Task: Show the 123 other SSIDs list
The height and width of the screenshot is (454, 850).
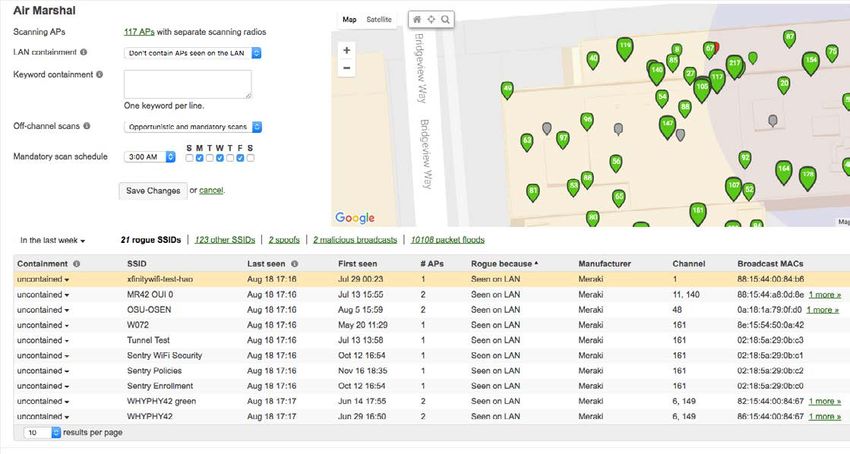Action: (225, 240)
